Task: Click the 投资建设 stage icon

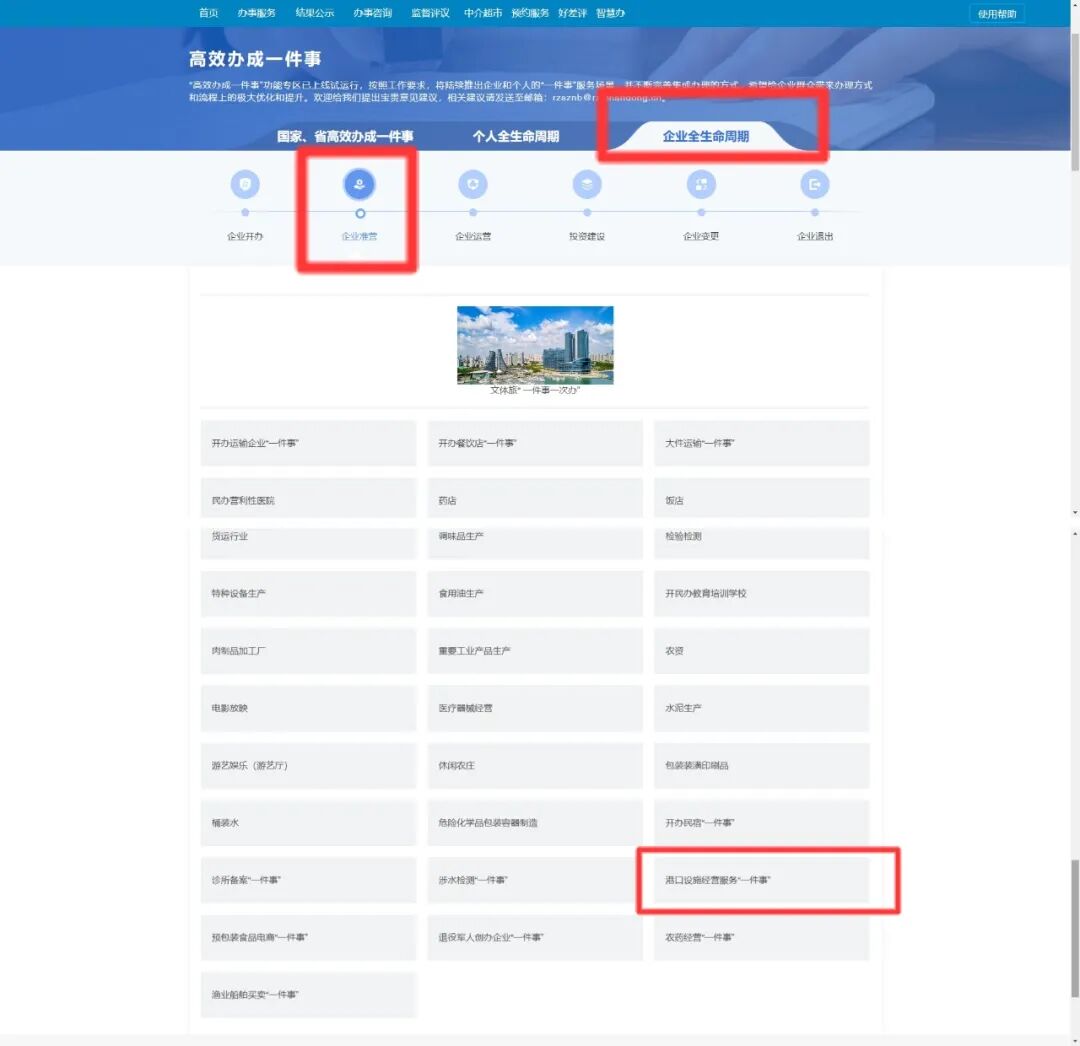Action: click(587, 185)
